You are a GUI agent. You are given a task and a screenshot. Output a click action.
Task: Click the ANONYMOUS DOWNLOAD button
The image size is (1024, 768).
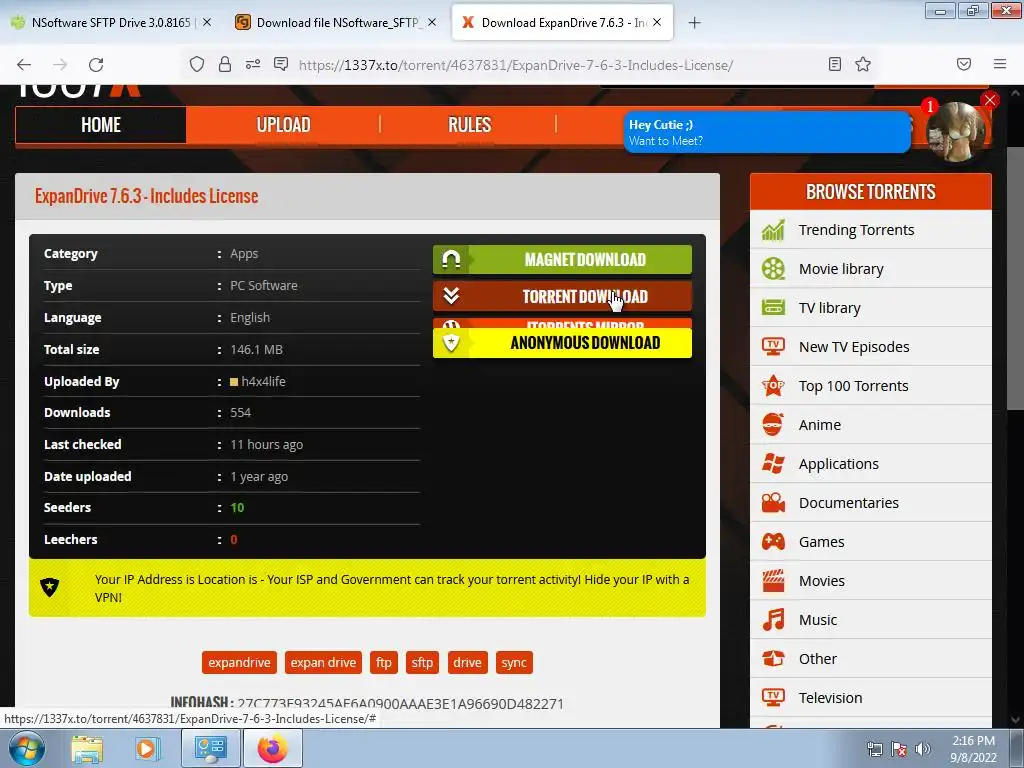[562, 343]
